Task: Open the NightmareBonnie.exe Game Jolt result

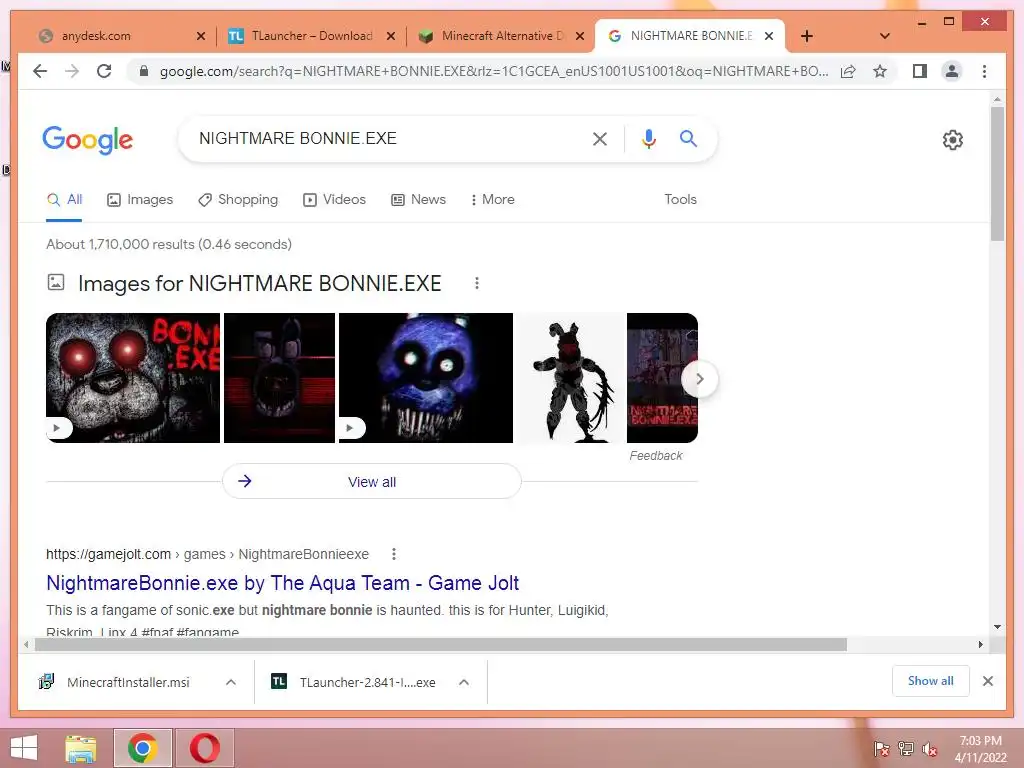Action: 282,583
